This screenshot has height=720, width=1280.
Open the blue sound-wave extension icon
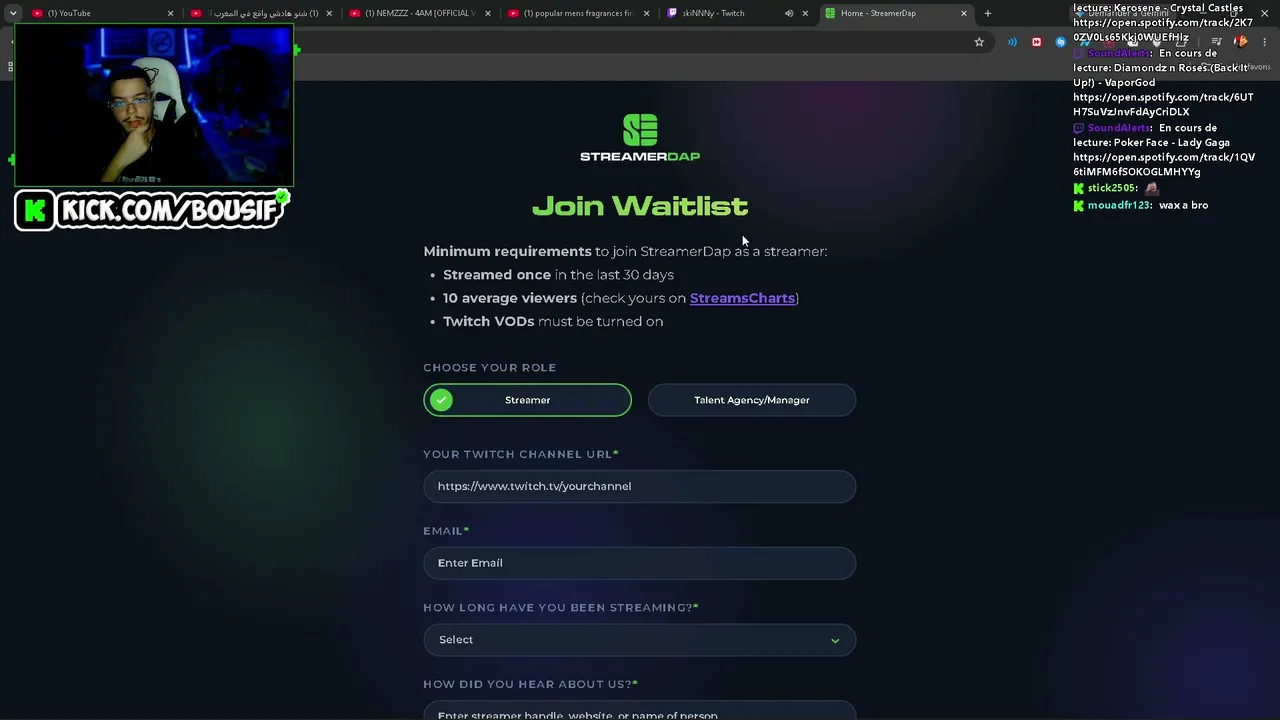[x=1012, y=42]
